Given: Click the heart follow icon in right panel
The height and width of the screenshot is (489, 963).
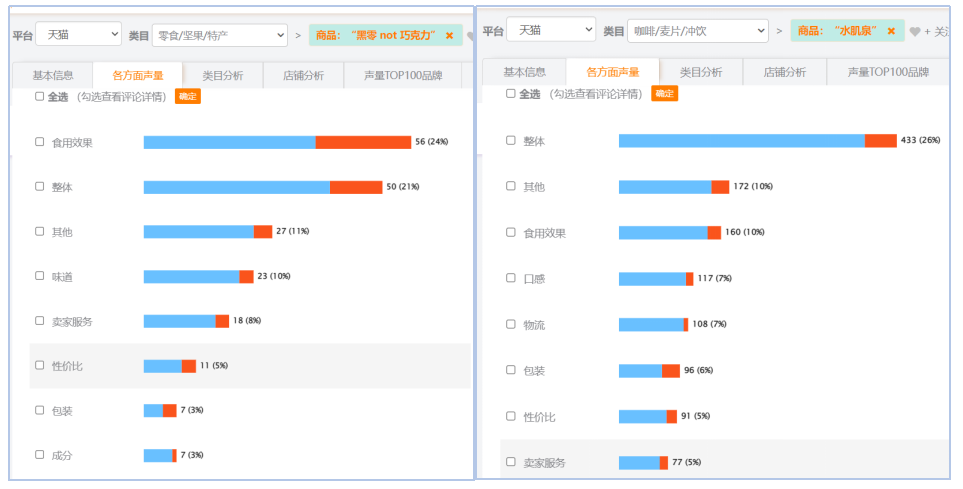Looking at the screenshot, I should coord(915,31).
